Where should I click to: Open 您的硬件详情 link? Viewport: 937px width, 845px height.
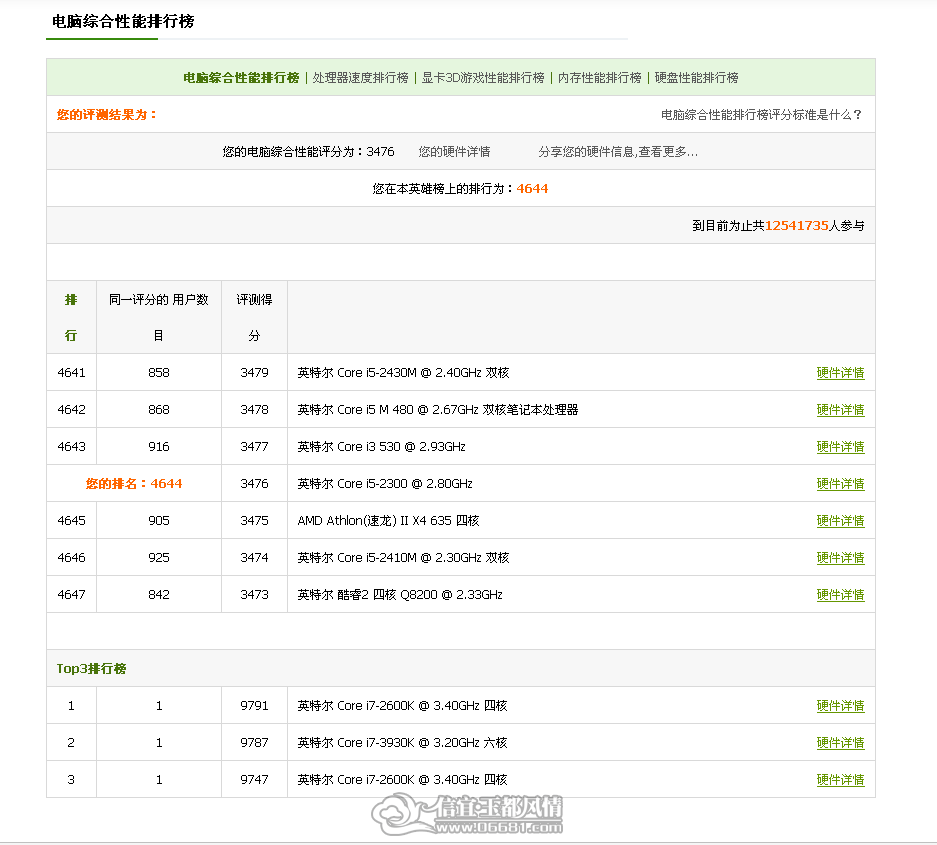tap(454, 152)
